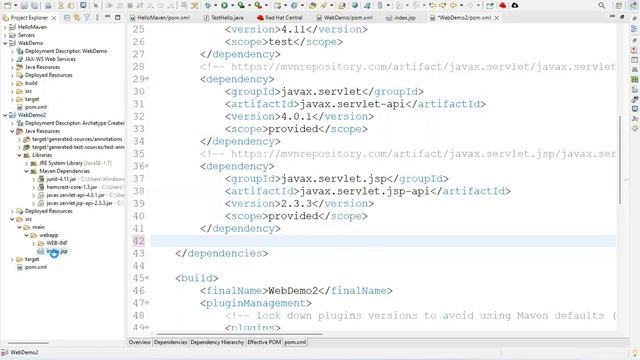Select hamcrest-core-1.3.jar entry
The height and width of the screenshot is (360, 640).
tap(71, 187)
